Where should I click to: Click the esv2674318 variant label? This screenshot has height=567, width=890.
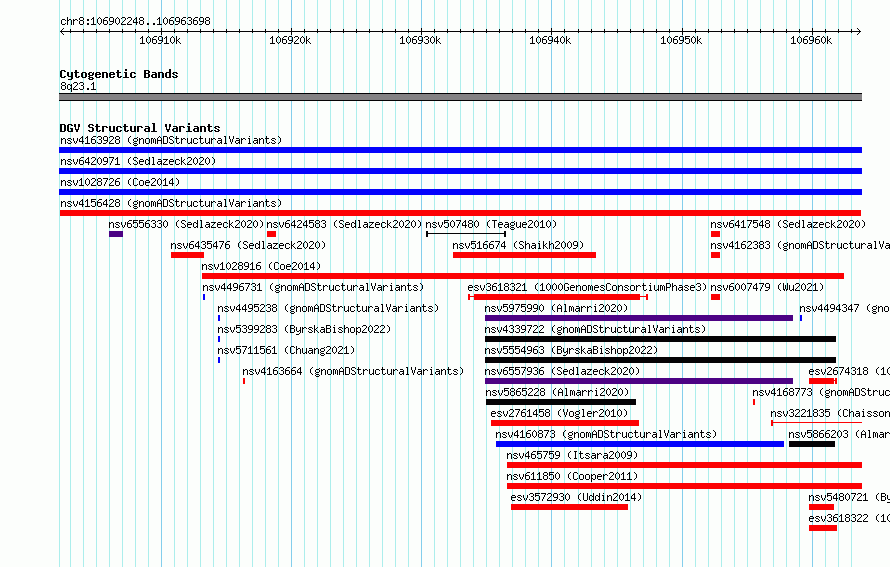(x=849, y=371)
